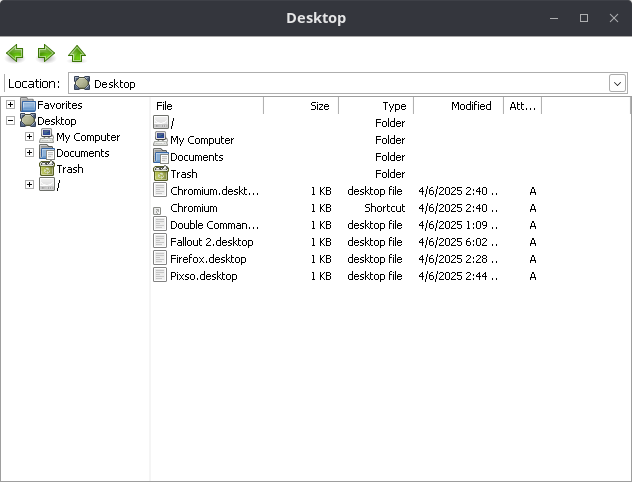Expand the Favorites tree node
This screenshot has height=482, width=632.
pos(10,105)
